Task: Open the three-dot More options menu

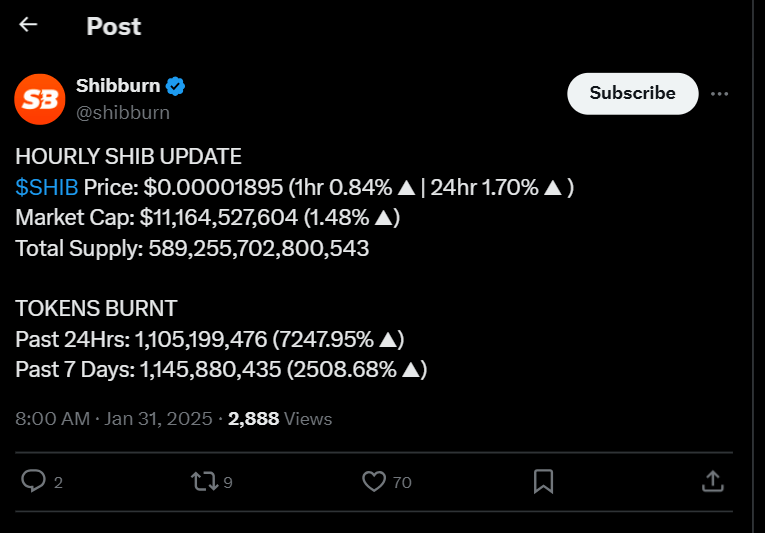Action: click(719, 94)
